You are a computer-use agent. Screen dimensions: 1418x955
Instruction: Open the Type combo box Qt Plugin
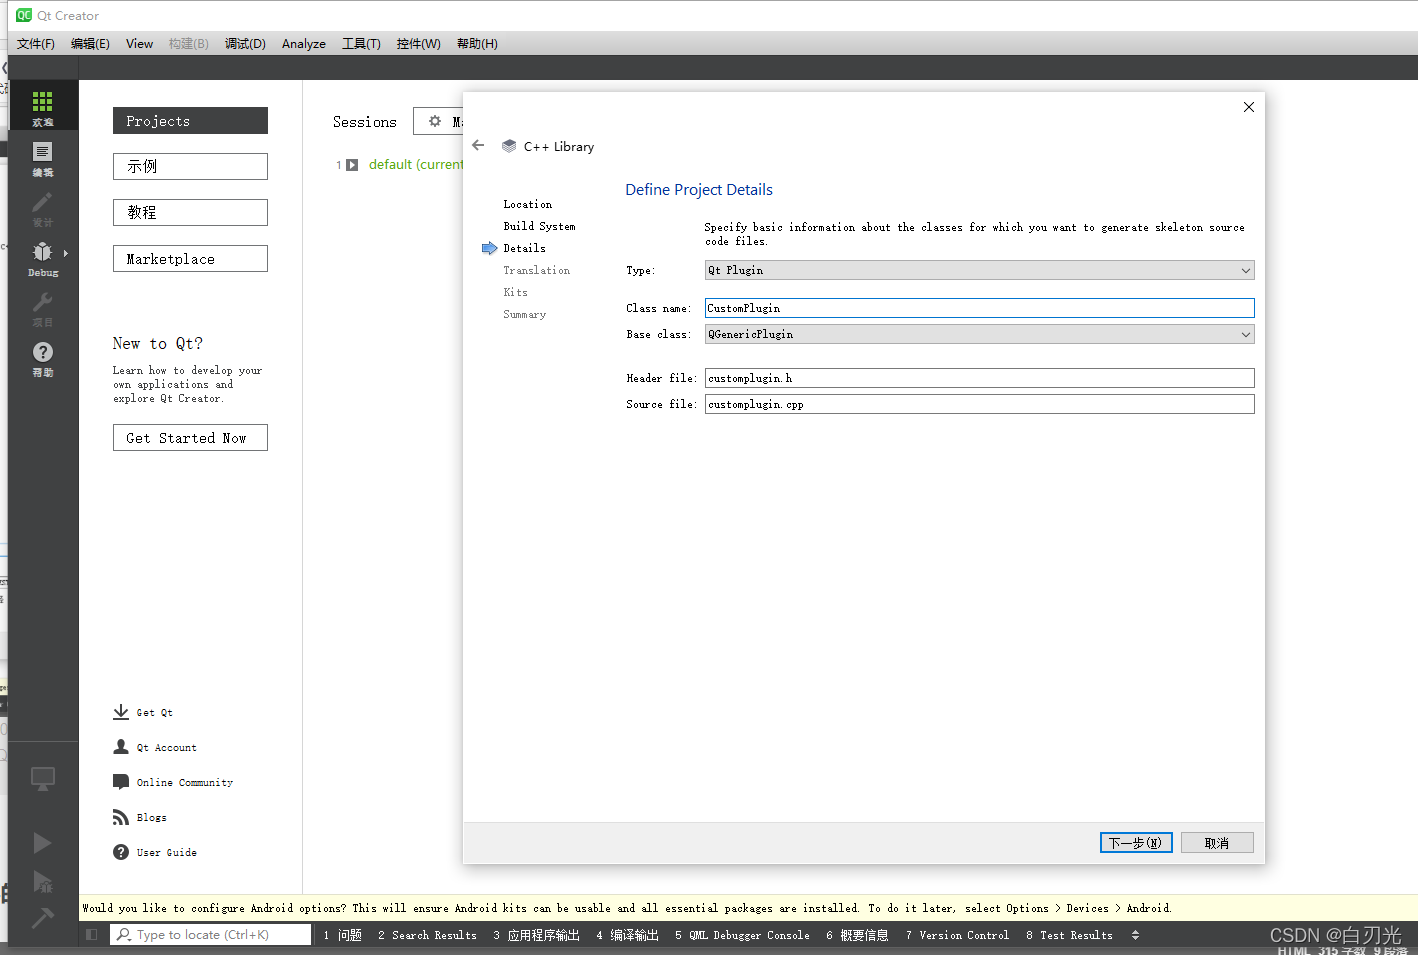[979, 270]
